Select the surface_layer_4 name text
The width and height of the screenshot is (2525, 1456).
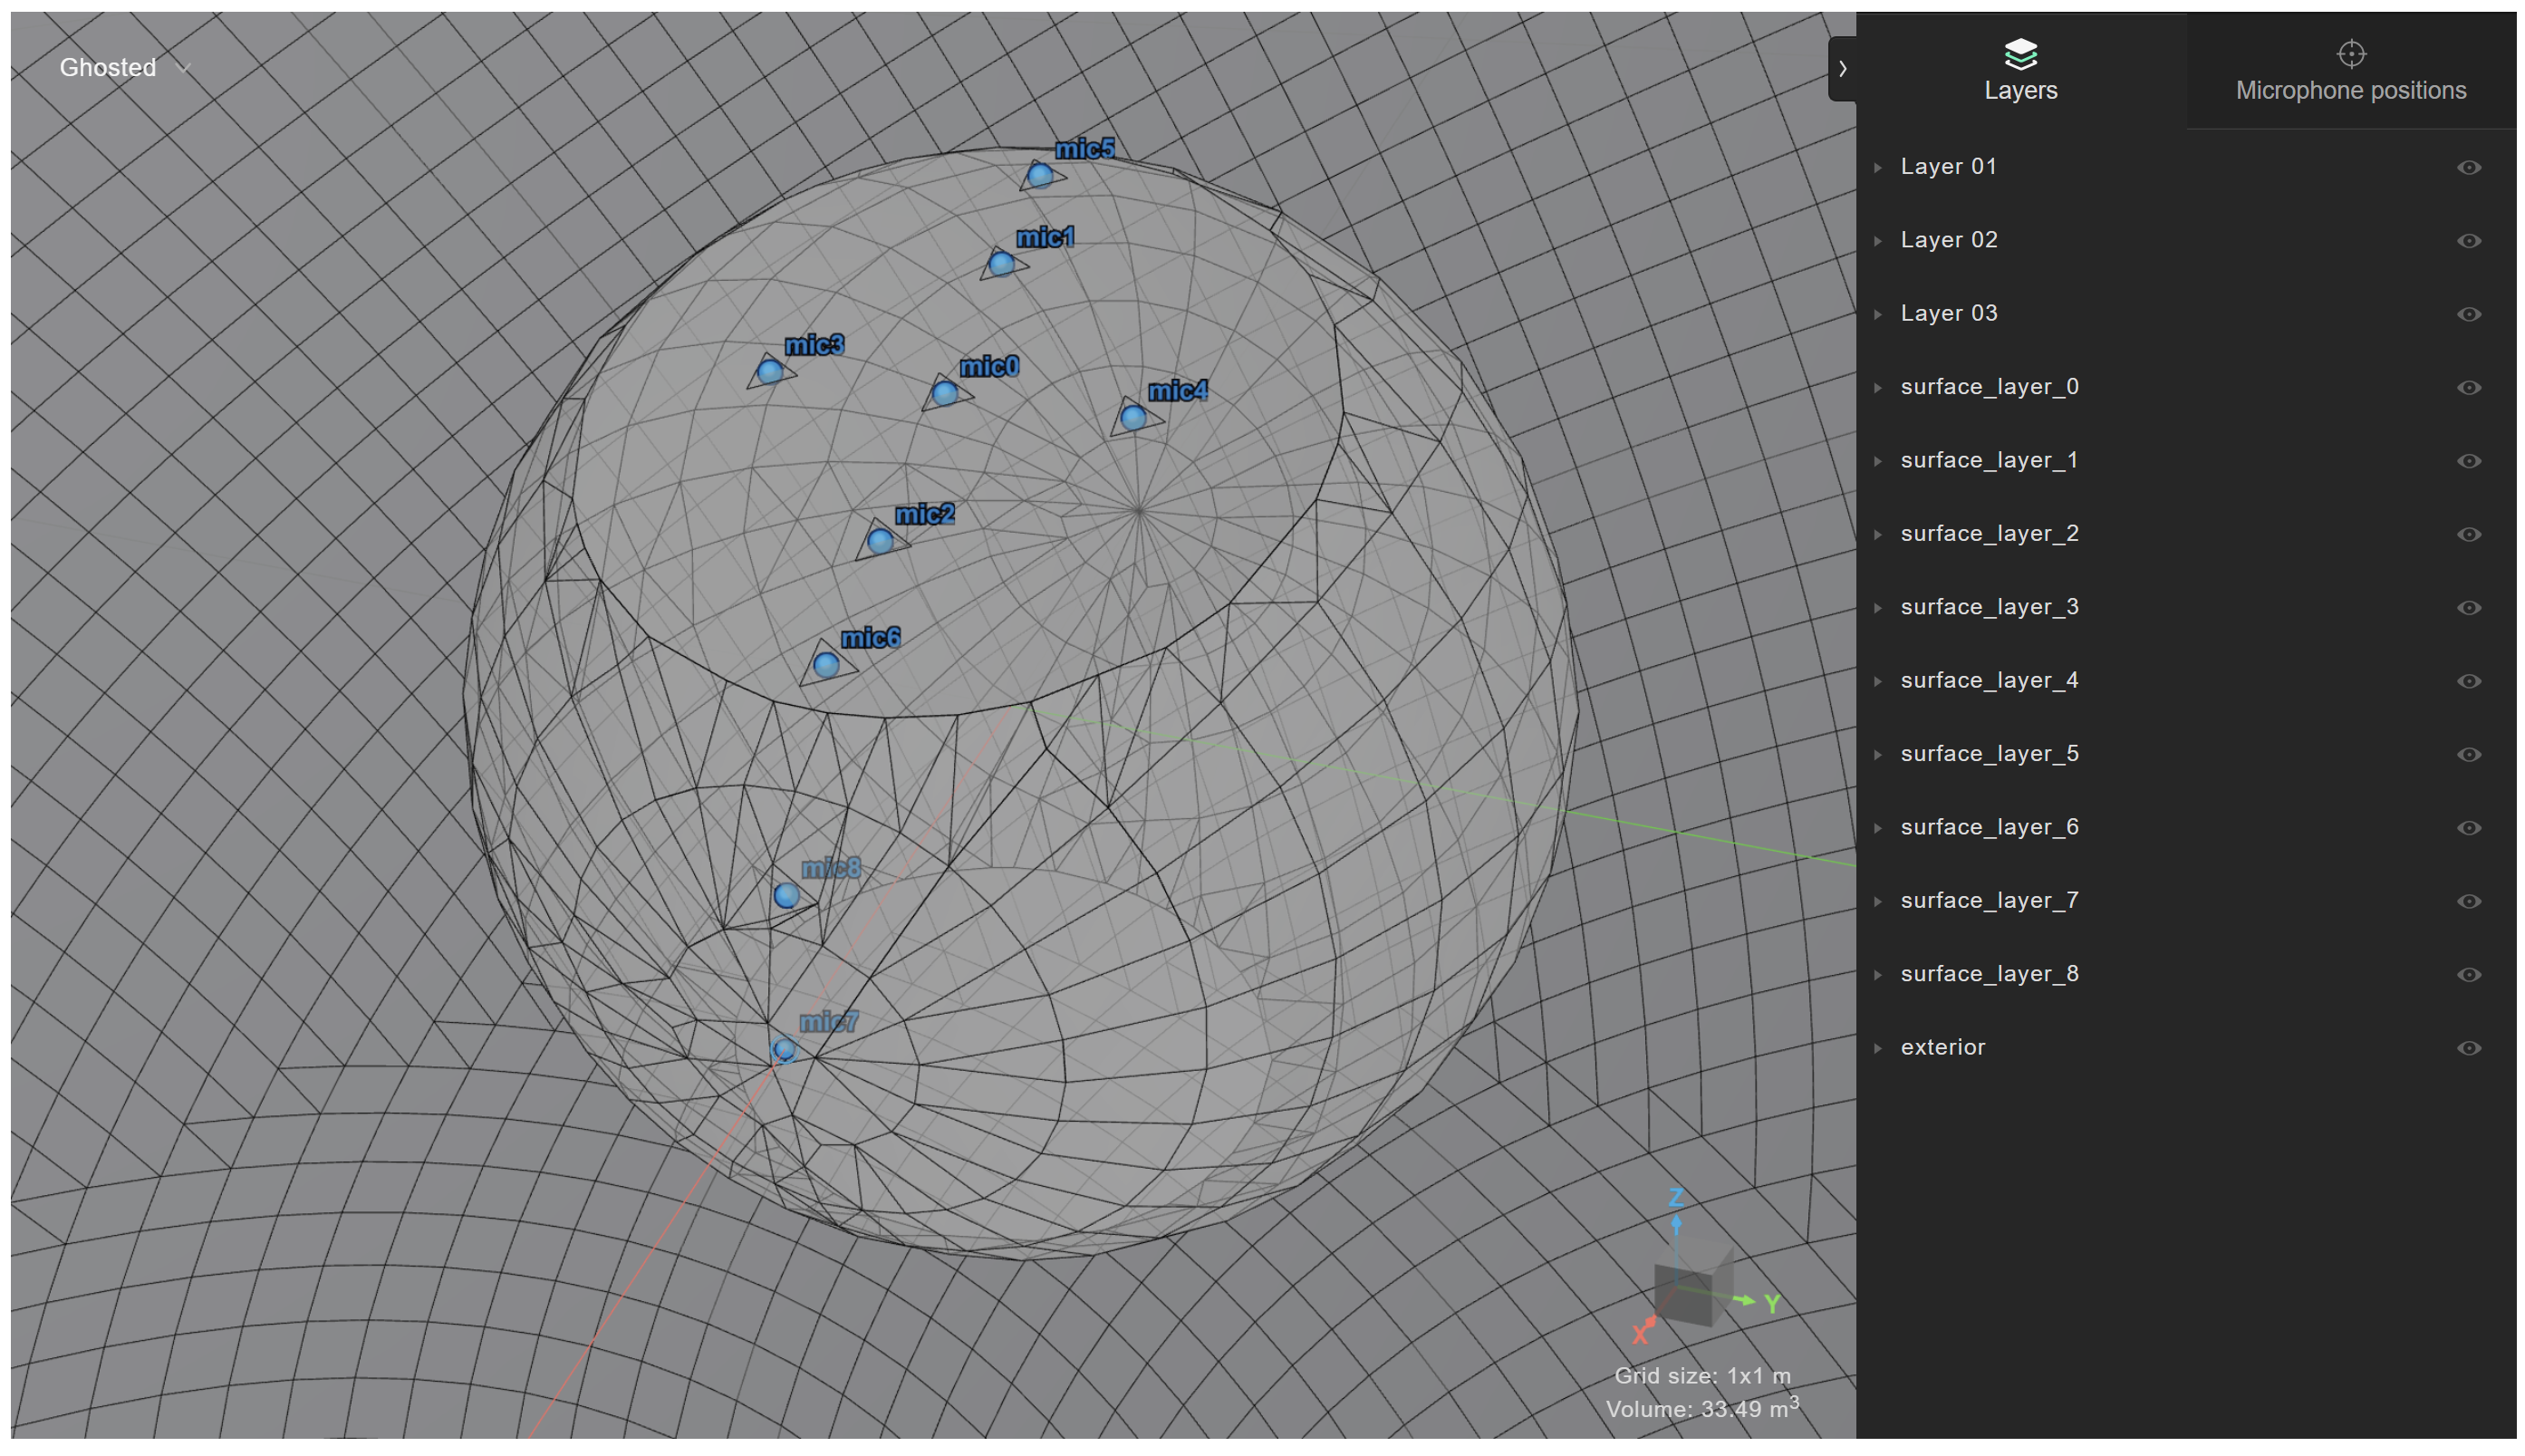[x=1989, y=681]
